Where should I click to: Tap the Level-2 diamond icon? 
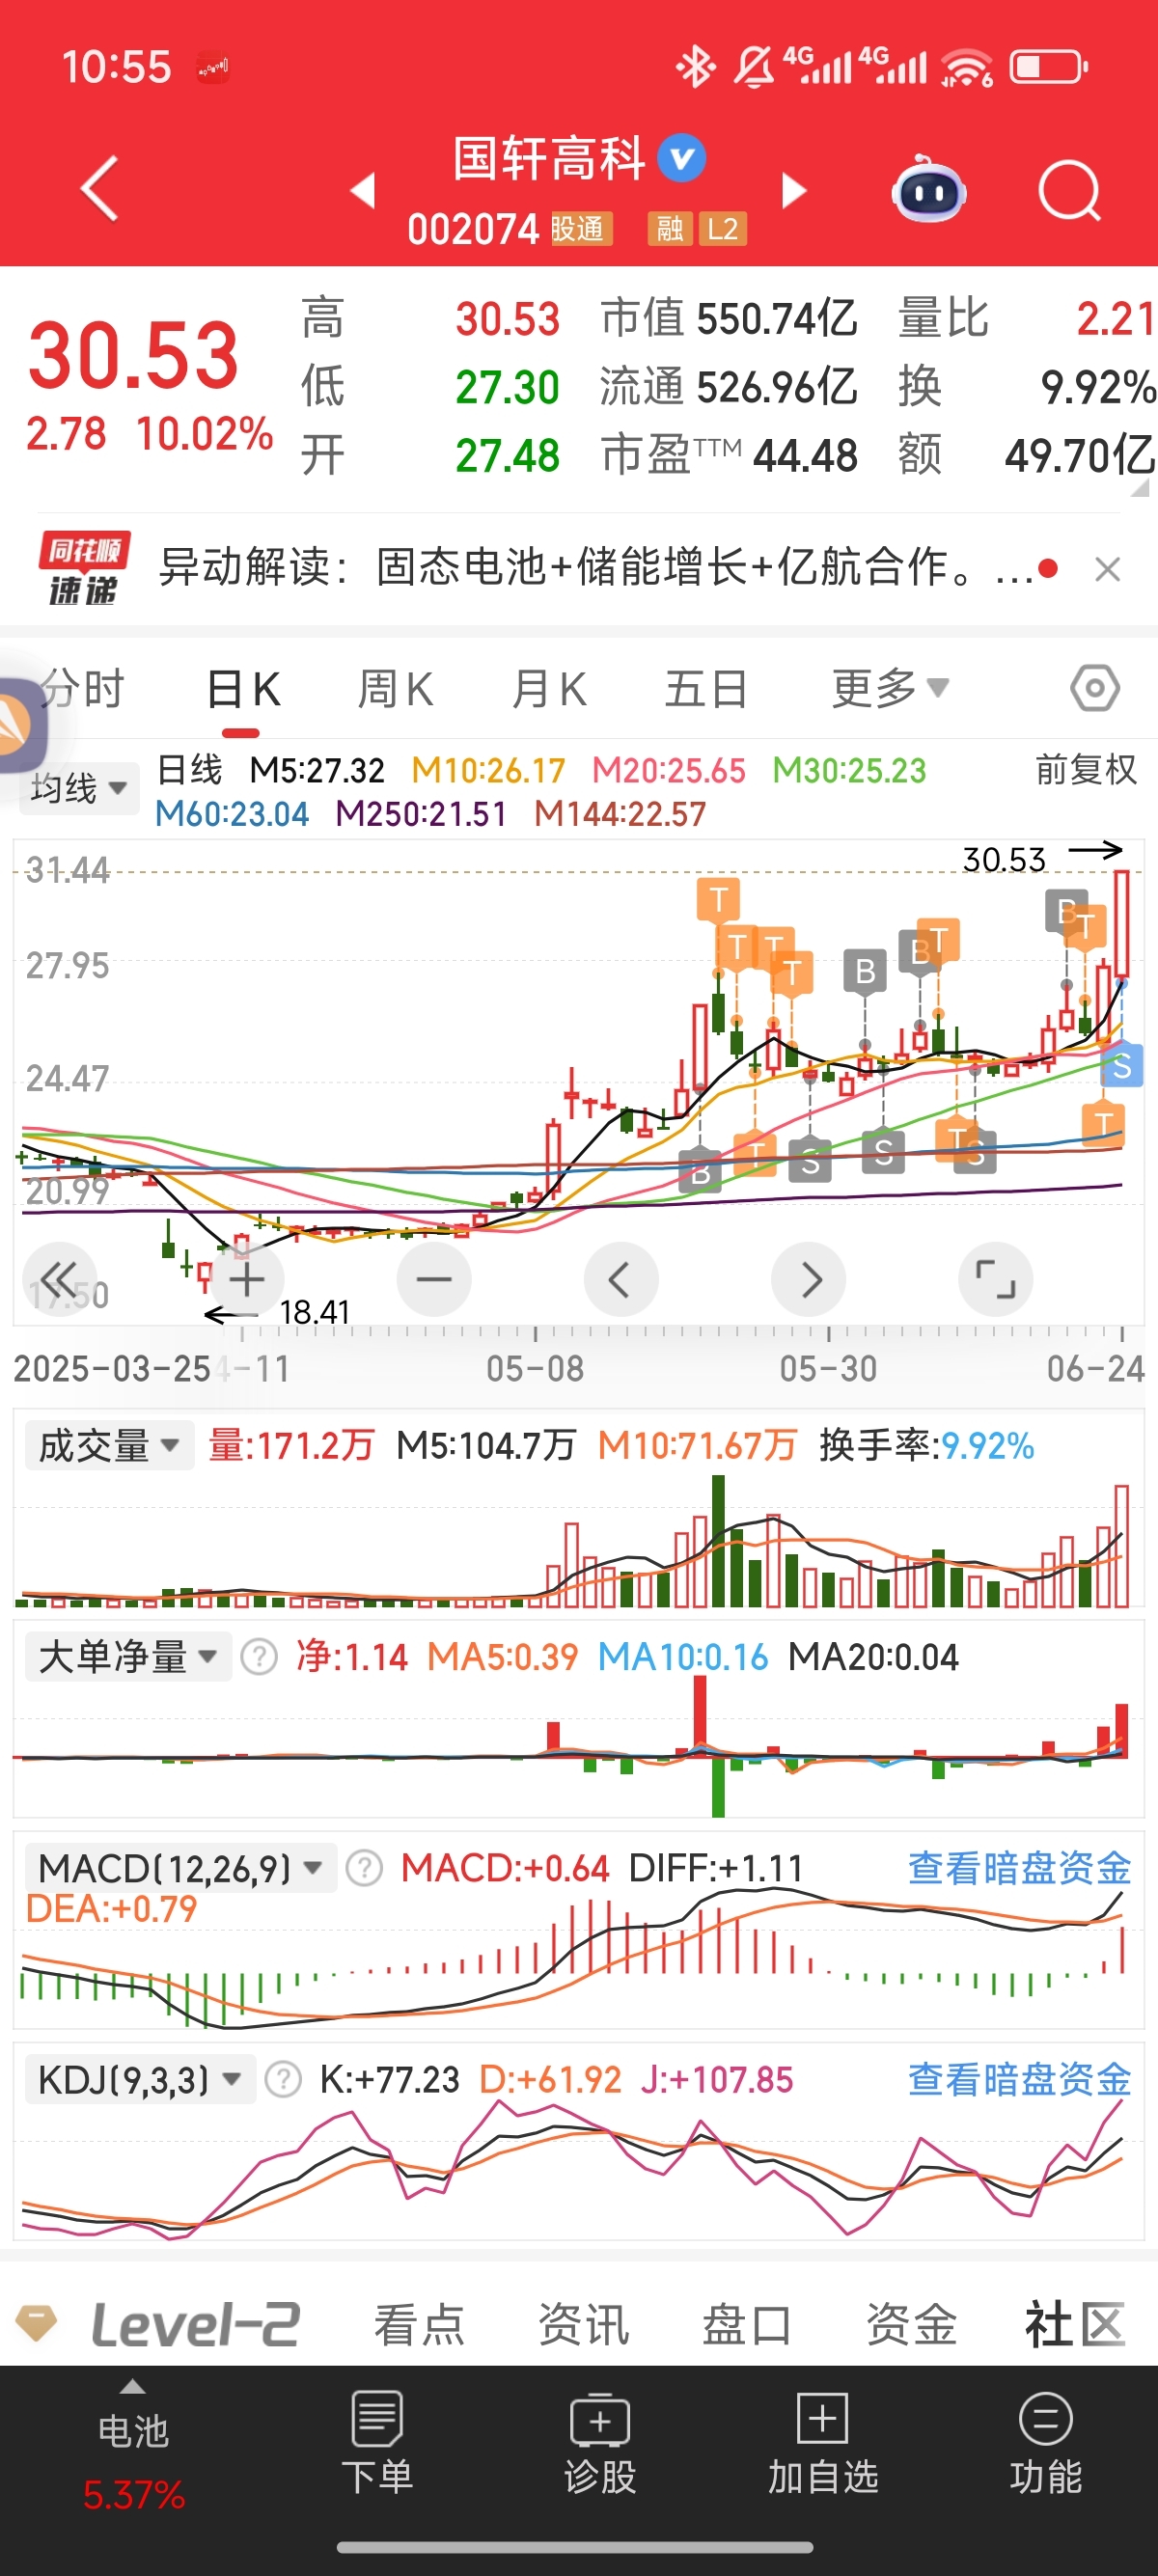click(37, 2323)
